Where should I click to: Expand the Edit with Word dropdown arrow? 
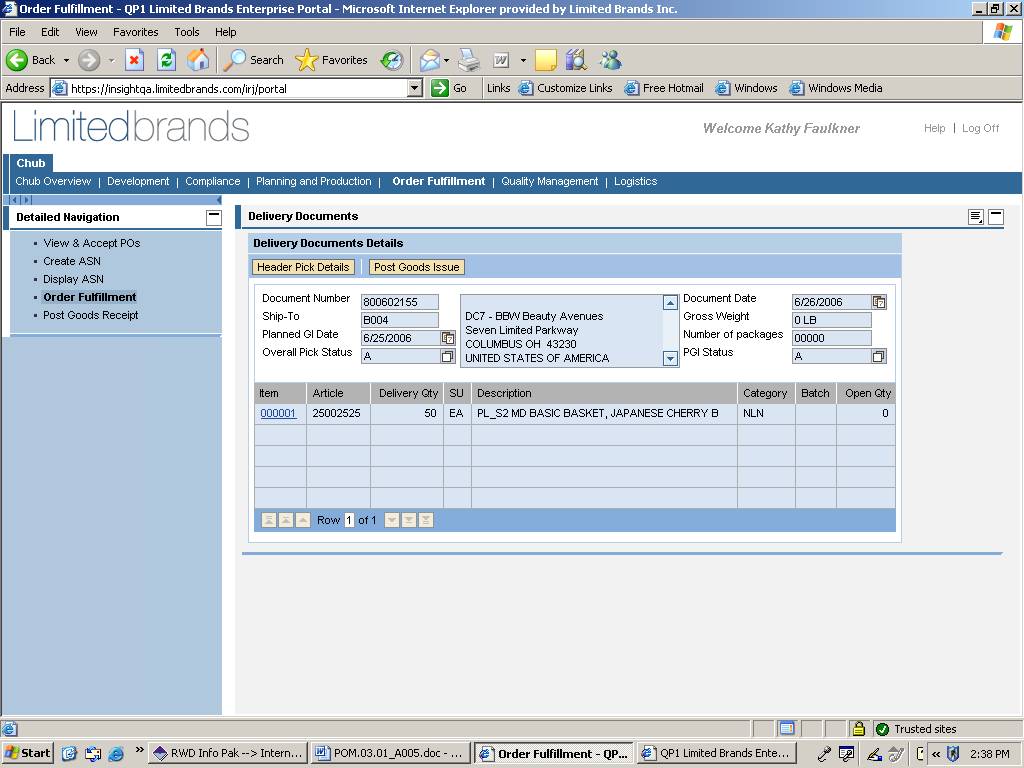click(x=523, y=60)
